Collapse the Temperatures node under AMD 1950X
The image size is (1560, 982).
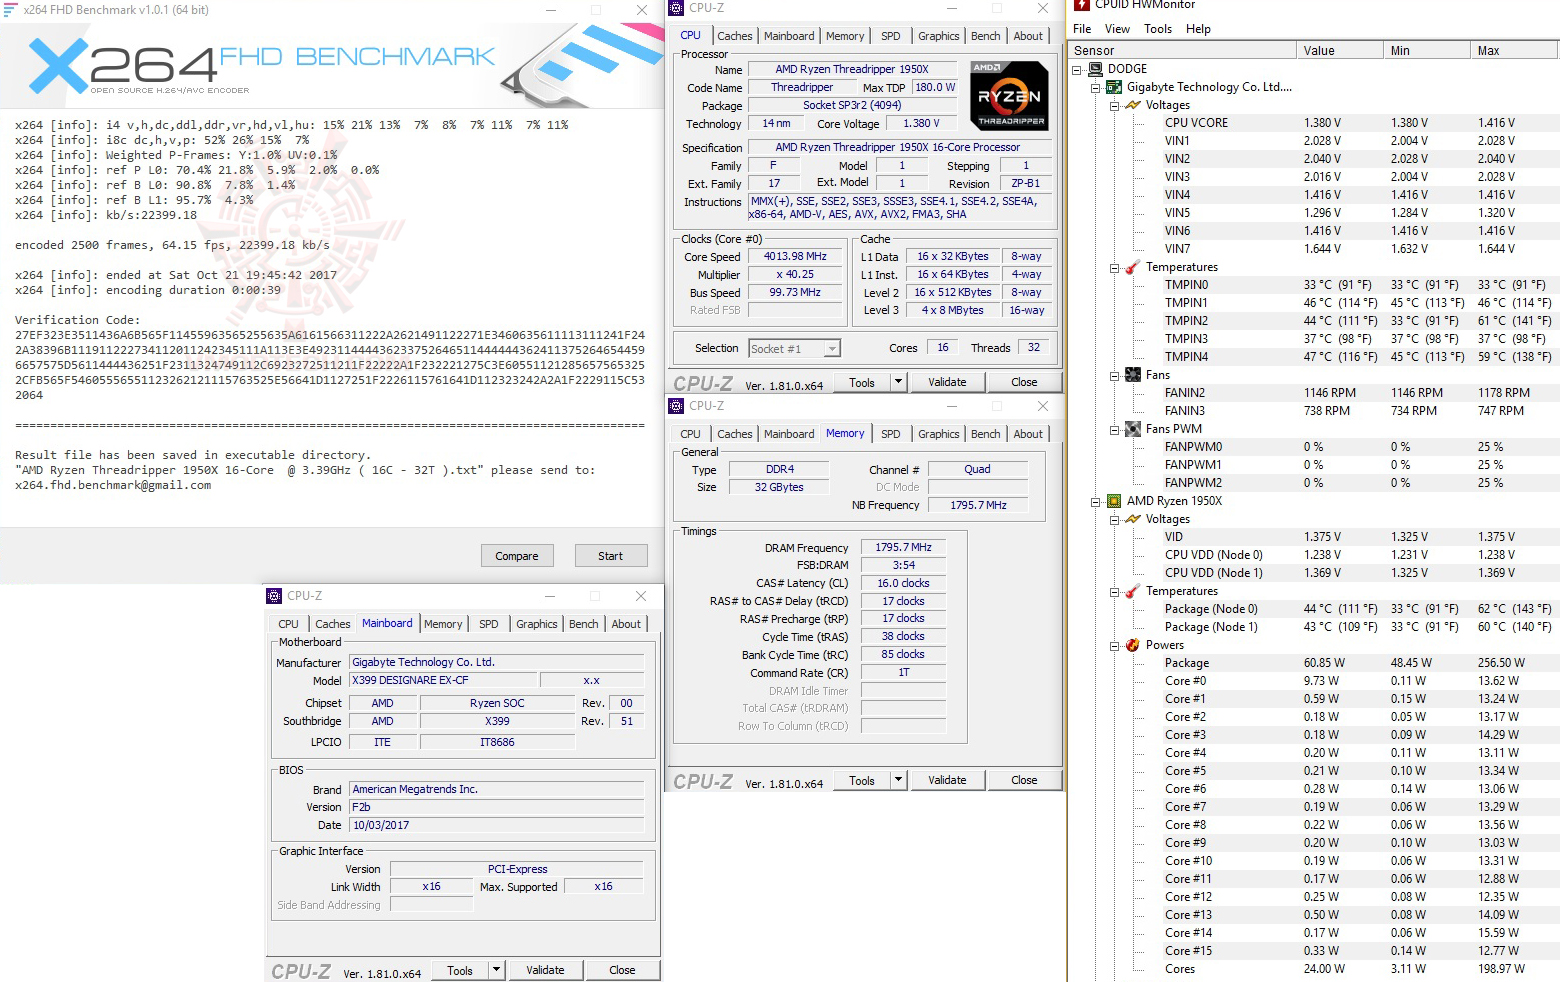tap(1114, 591)
